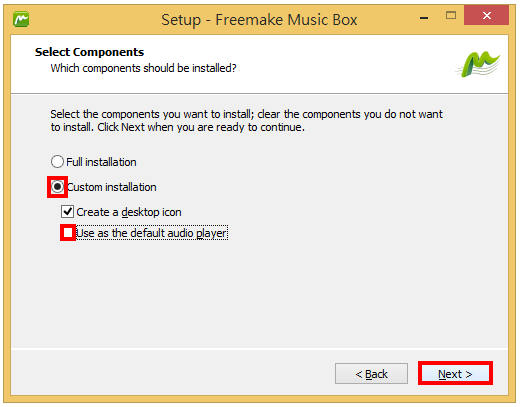Screen dimensions: 526x407
Task: Click the 'Custom installation' label text
Action: point(112,187)
